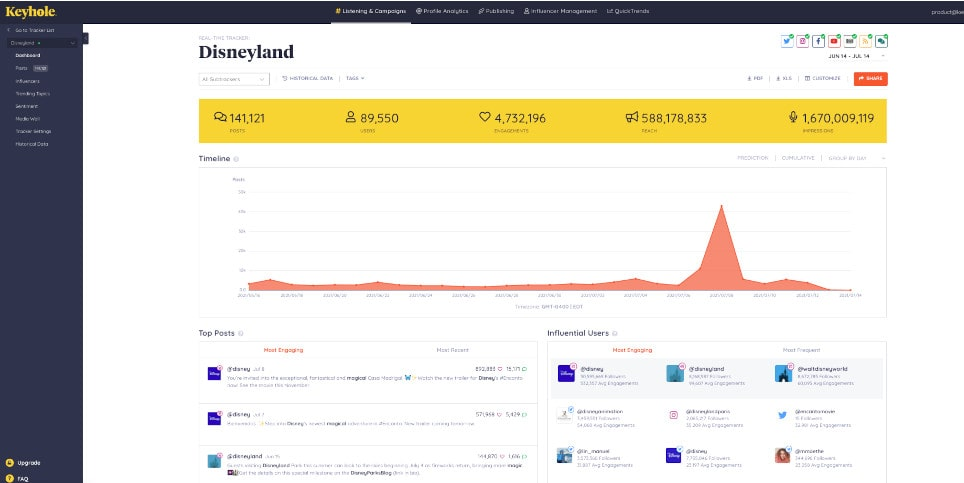Select Most Engaging tab in Top Posts
964x483 pixels.
coord(283,350)
